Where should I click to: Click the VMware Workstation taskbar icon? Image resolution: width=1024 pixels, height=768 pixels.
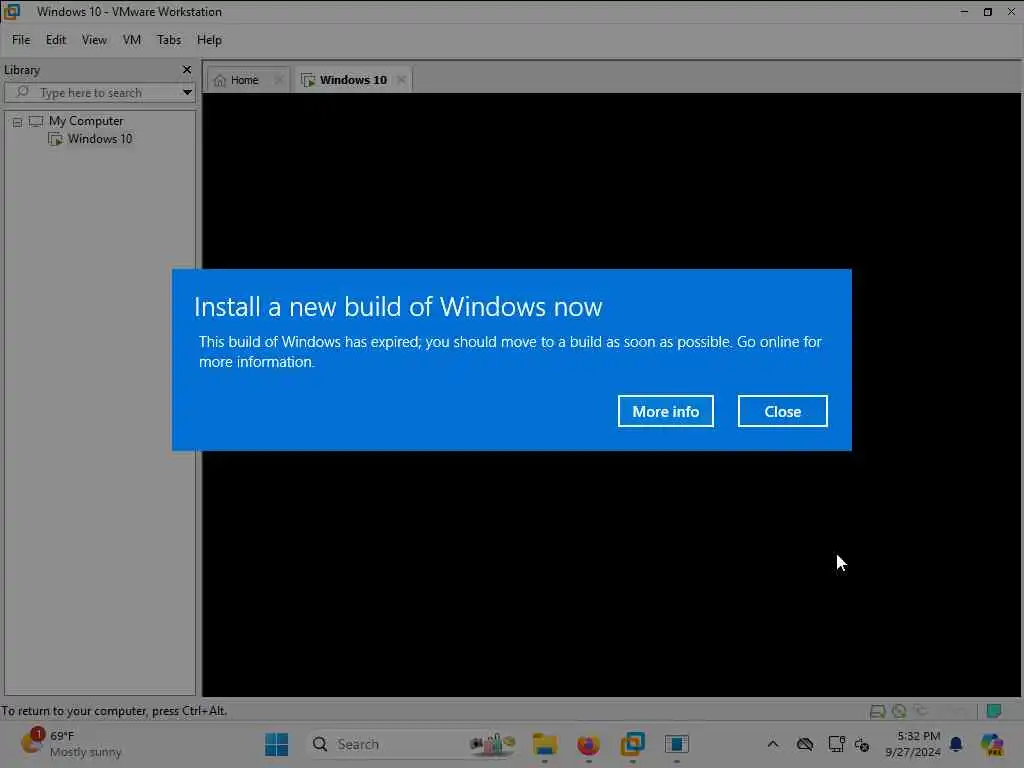[632, 744]
